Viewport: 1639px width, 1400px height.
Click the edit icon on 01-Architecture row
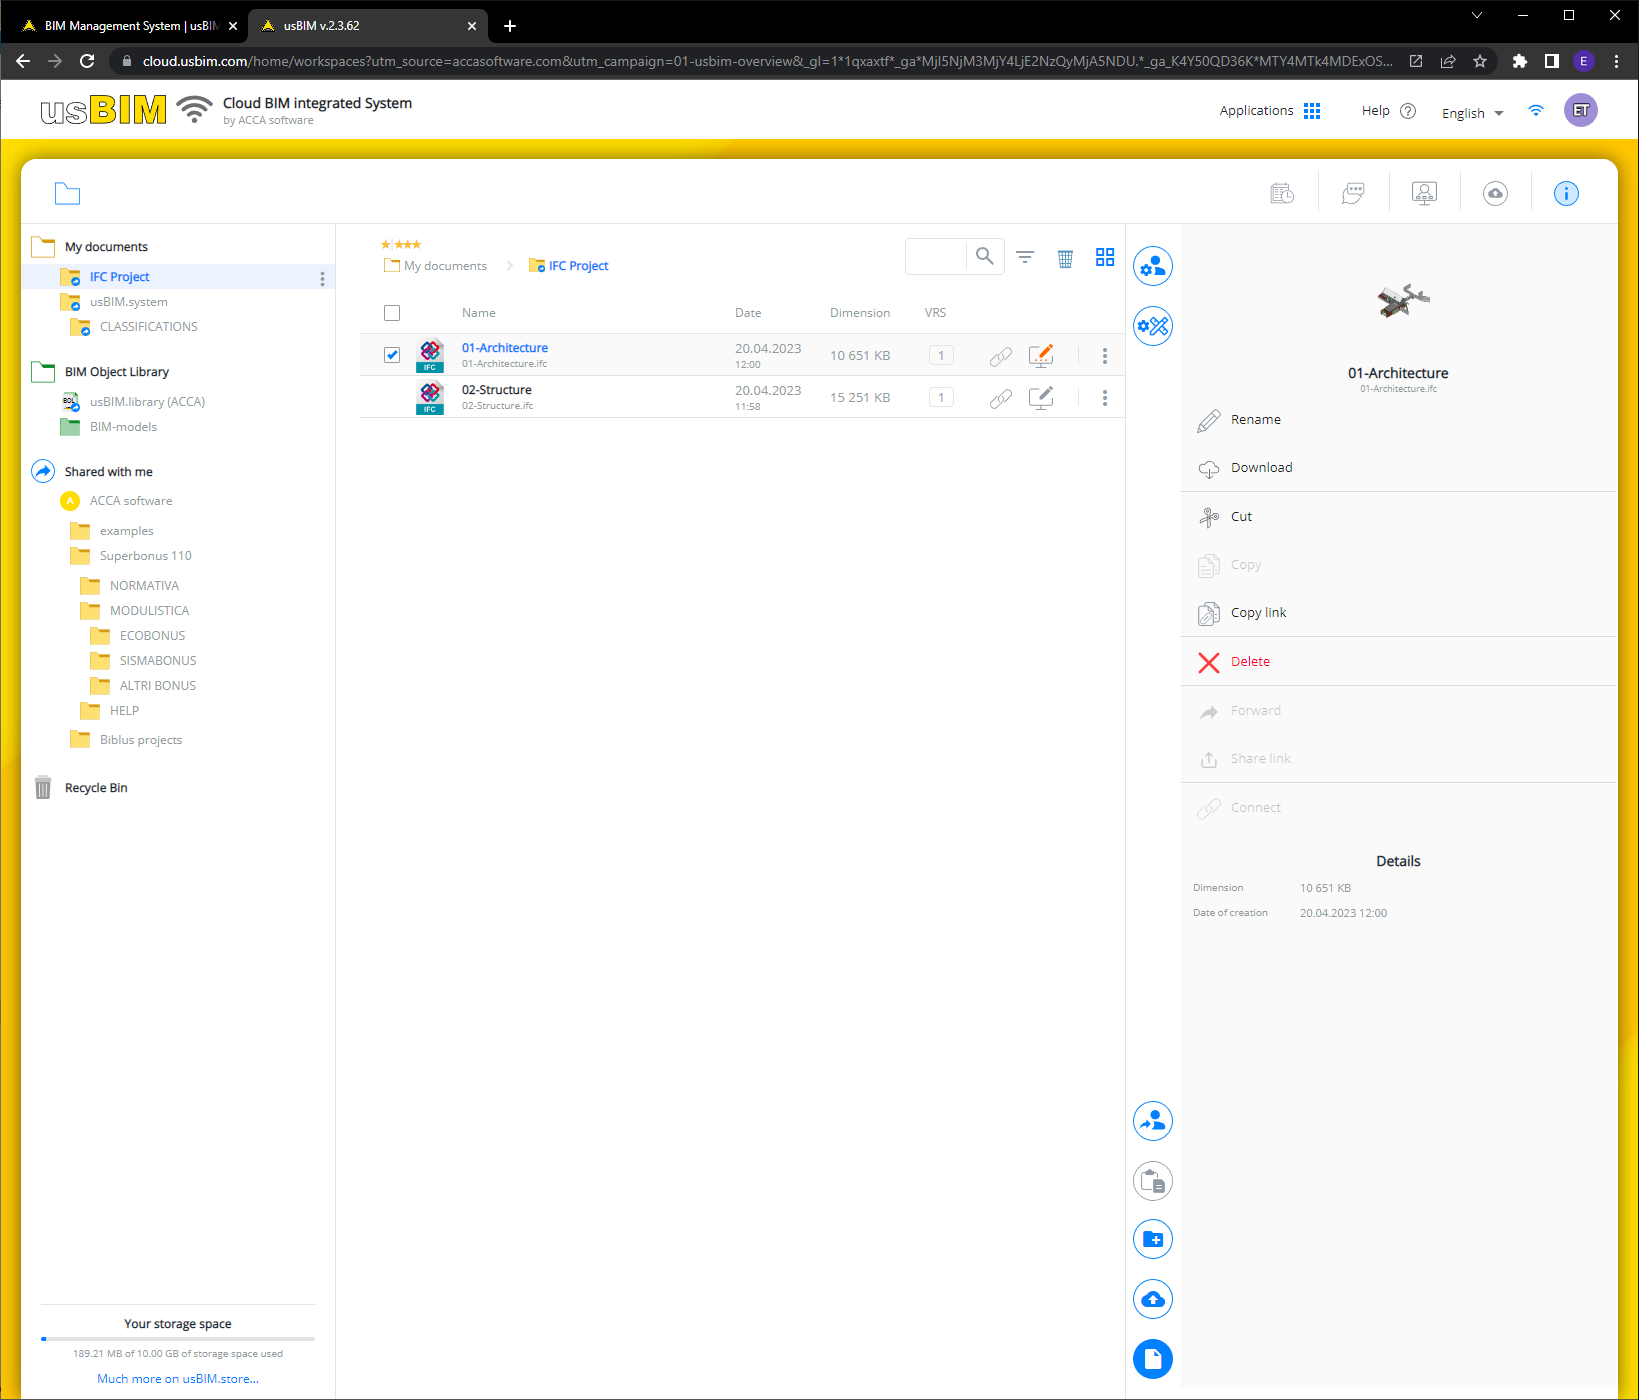click(1041, 355)
